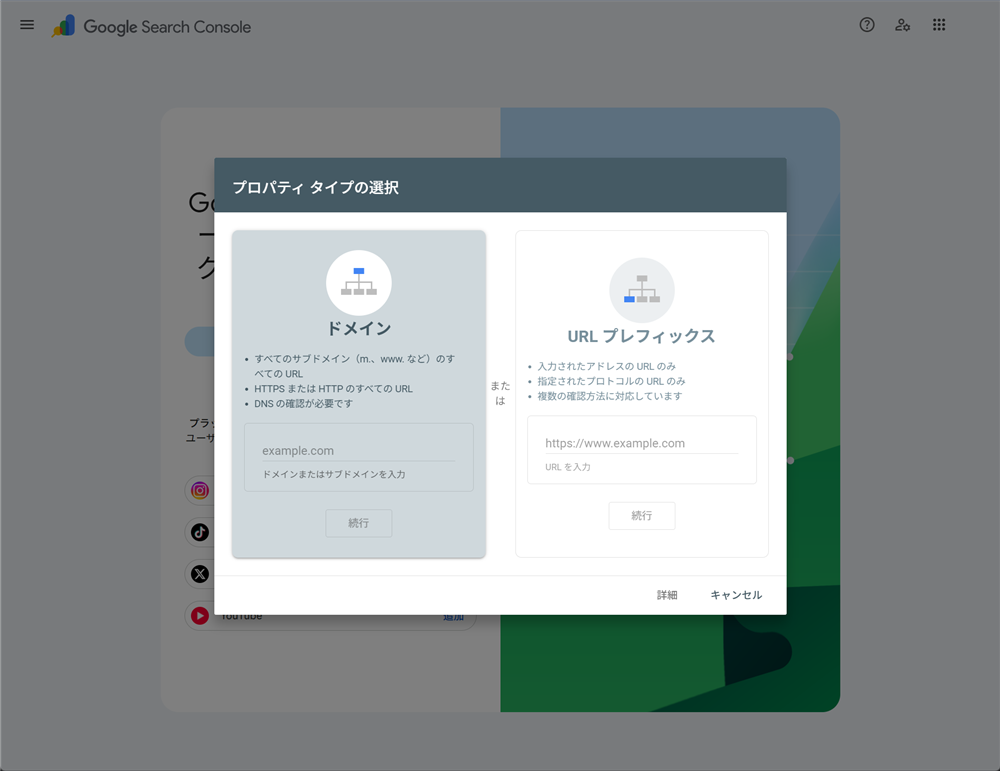
Task: Click the ドメインまたはサブドメインを入力 hint
Action: tap(334, 474)
